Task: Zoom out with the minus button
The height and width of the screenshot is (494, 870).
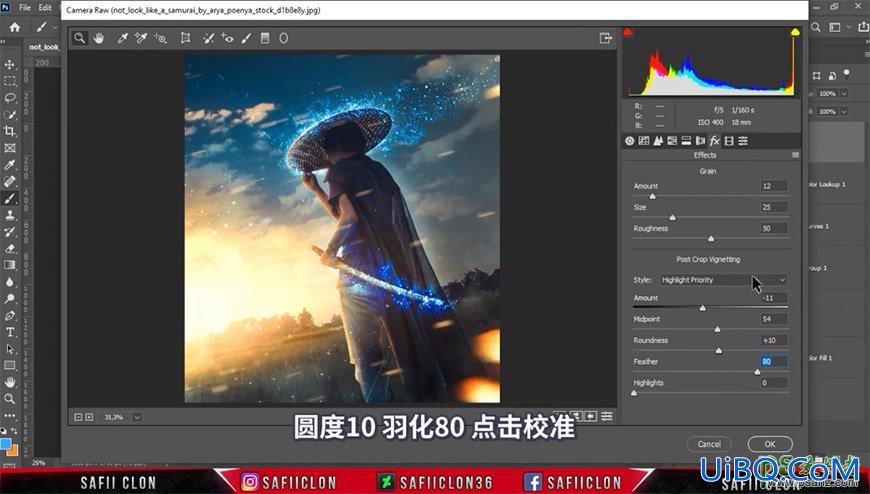Action: (x=78, y=417)
